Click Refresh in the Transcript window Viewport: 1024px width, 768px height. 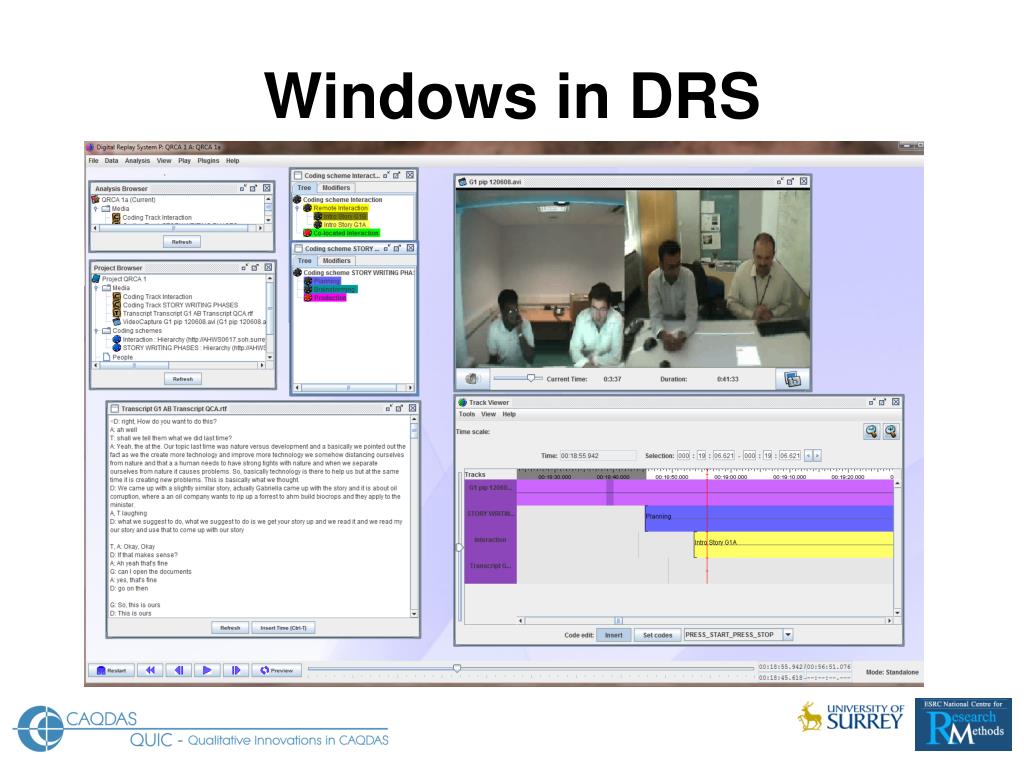tap(230, 628)
